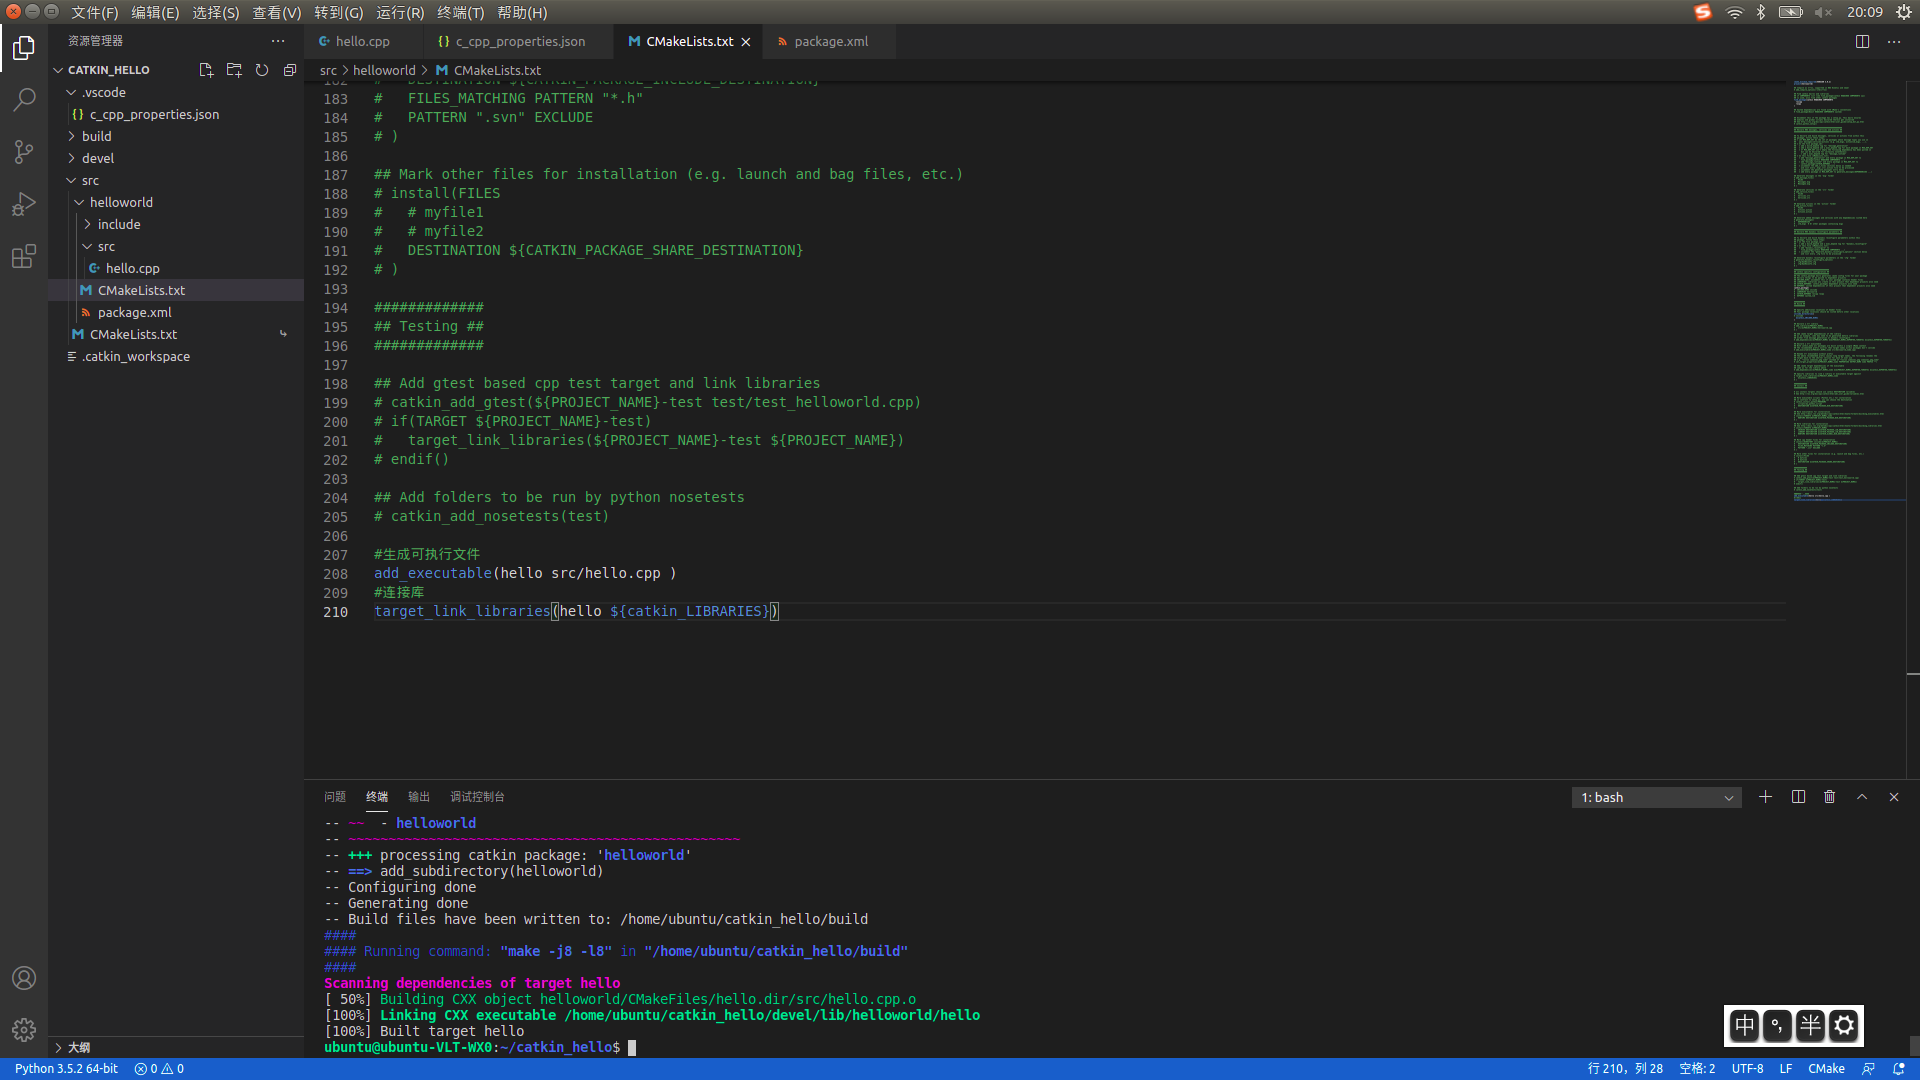Screen dimensions: 1920x1080
Task: Toggle half-width character mode
Action: 1809,1025
